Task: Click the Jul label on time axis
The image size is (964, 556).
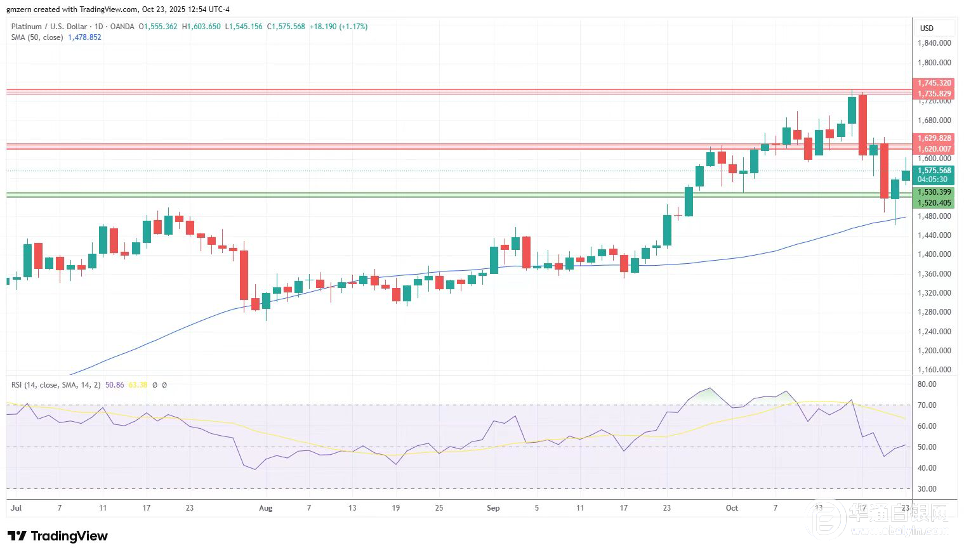Action: pyautogui.click(x=15, y=508)
